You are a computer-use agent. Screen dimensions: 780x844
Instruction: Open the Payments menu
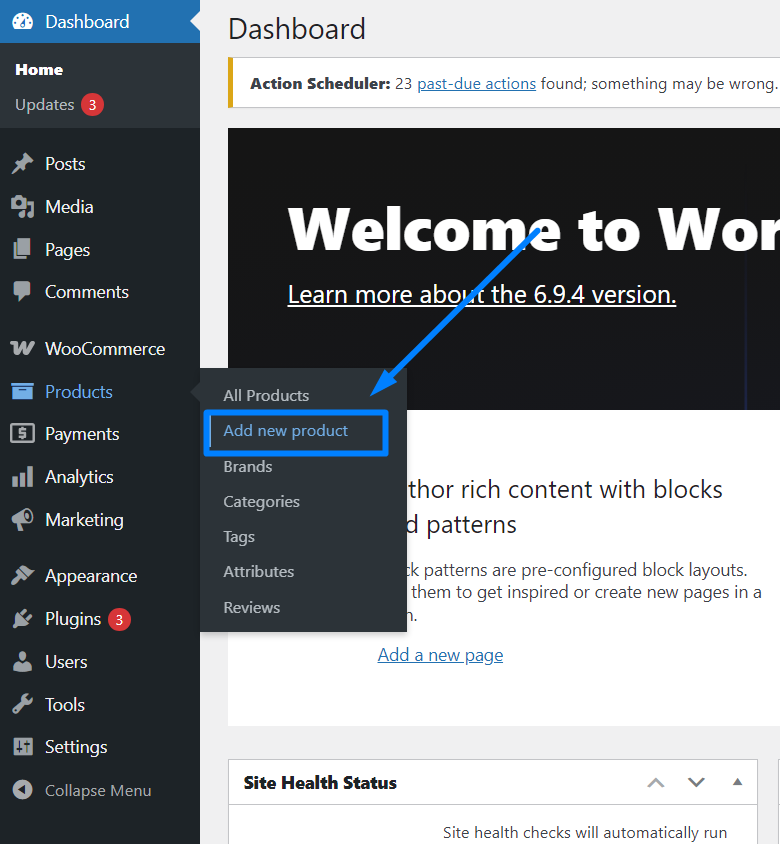tap(82, 434)
